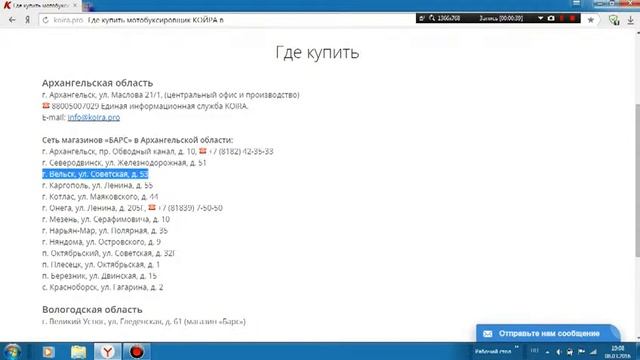Select 'Сеть магазинов «БАРС»' subheading
The image size is (640, 360).
pyautogui.click(x=138, y=140)
